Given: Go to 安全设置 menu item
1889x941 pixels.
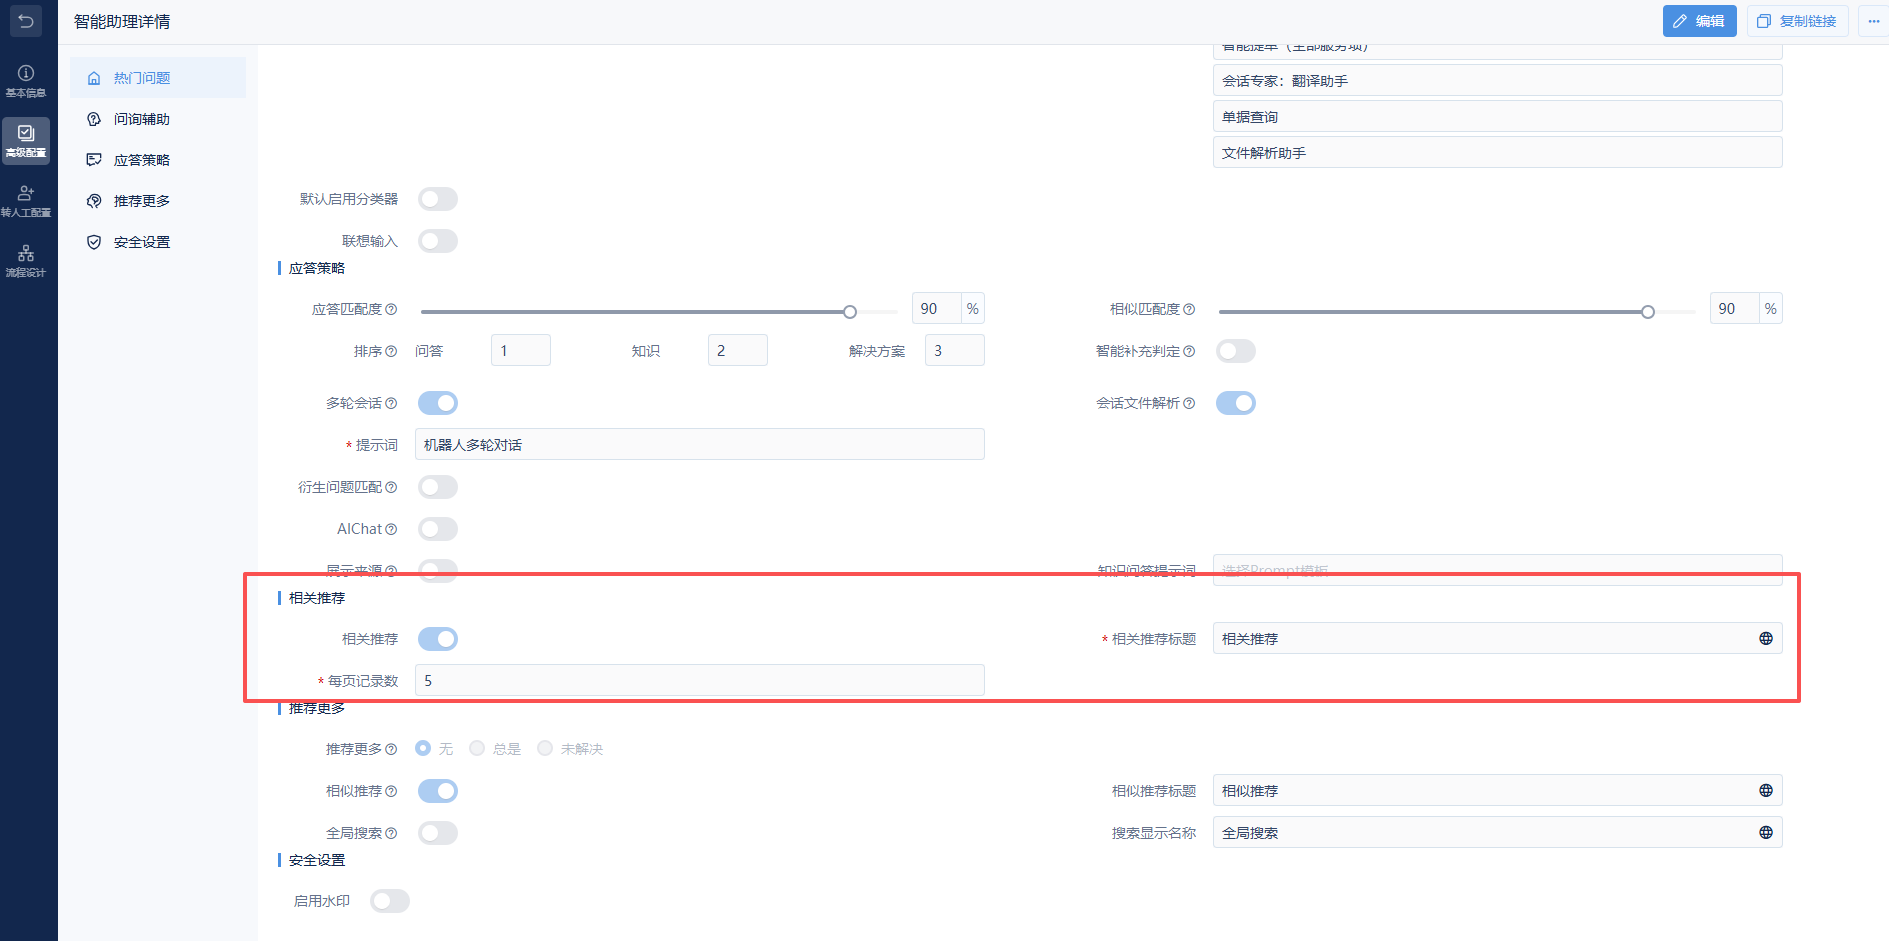Looking at the screenshot, I should pos(141,242).
